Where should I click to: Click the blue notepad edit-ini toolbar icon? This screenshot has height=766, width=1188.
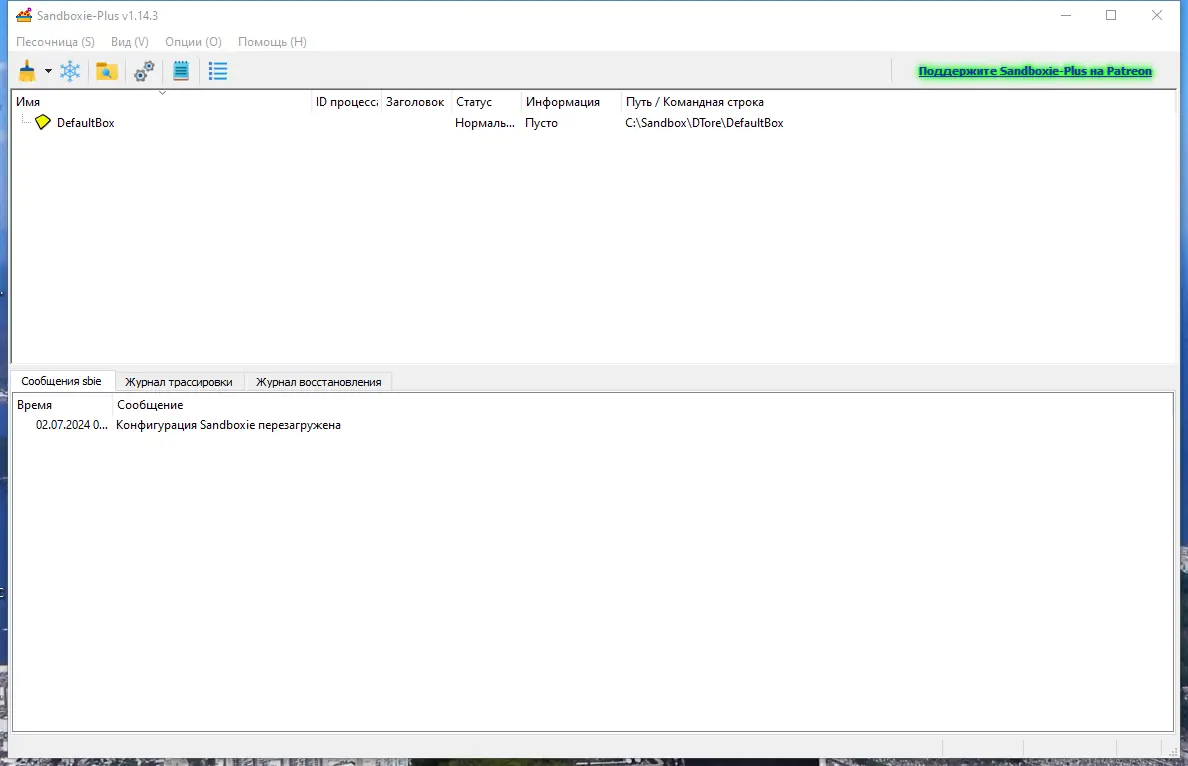click(x=181, y=71)
